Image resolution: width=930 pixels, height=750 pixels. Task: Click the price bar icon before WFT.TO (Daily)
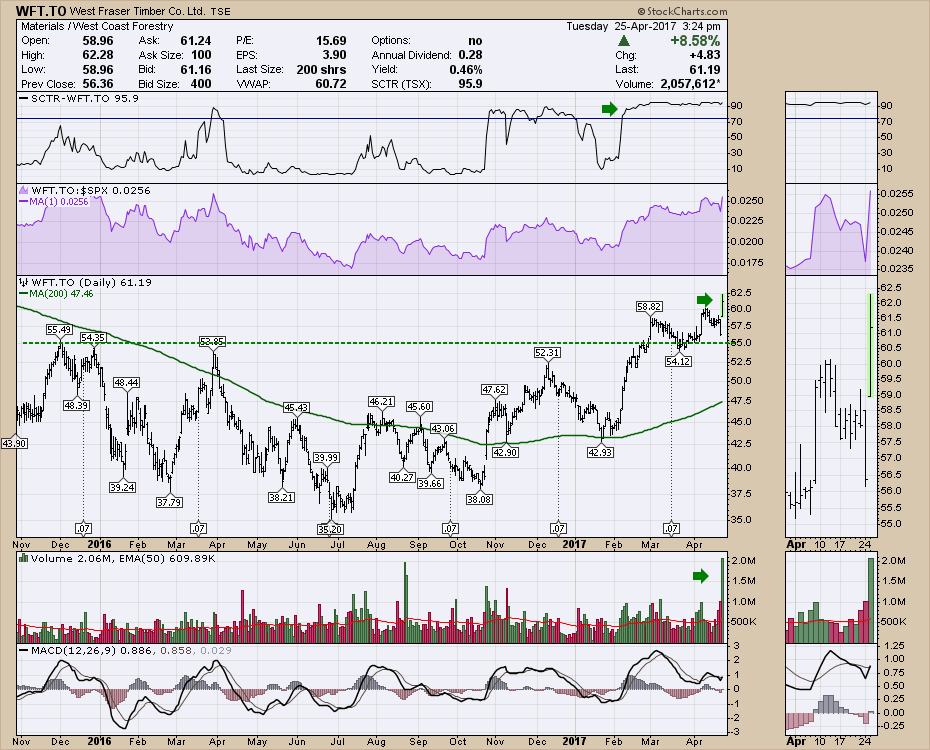(x=23, y=283)
